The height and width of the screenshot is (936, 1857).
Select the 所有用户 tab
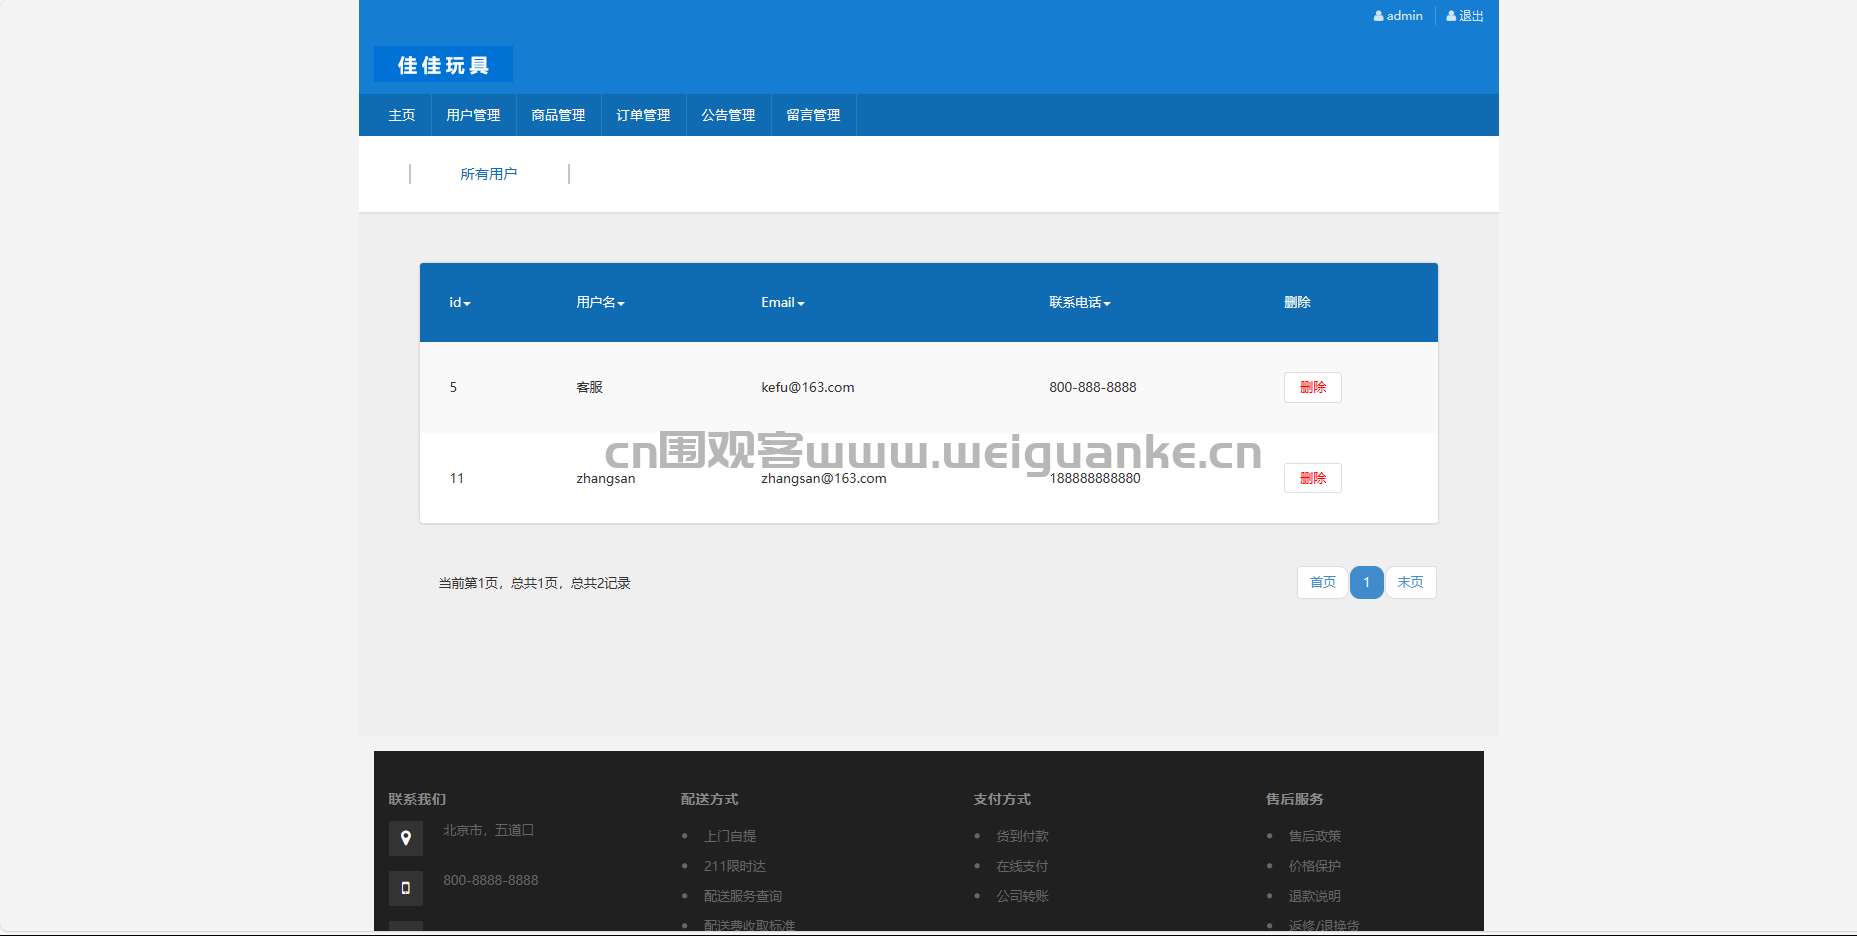(x=489, y=174)
